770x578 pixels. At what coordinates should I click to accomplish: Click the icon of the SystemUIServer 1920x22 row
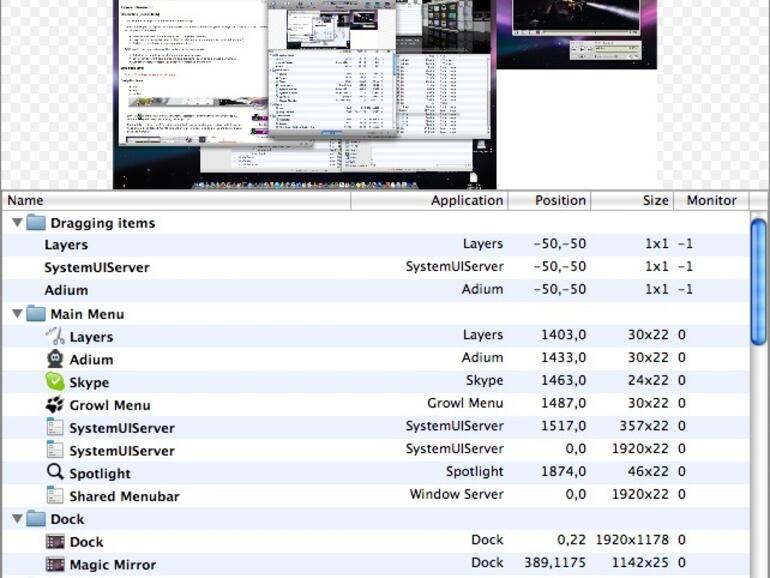click(55, 450)
